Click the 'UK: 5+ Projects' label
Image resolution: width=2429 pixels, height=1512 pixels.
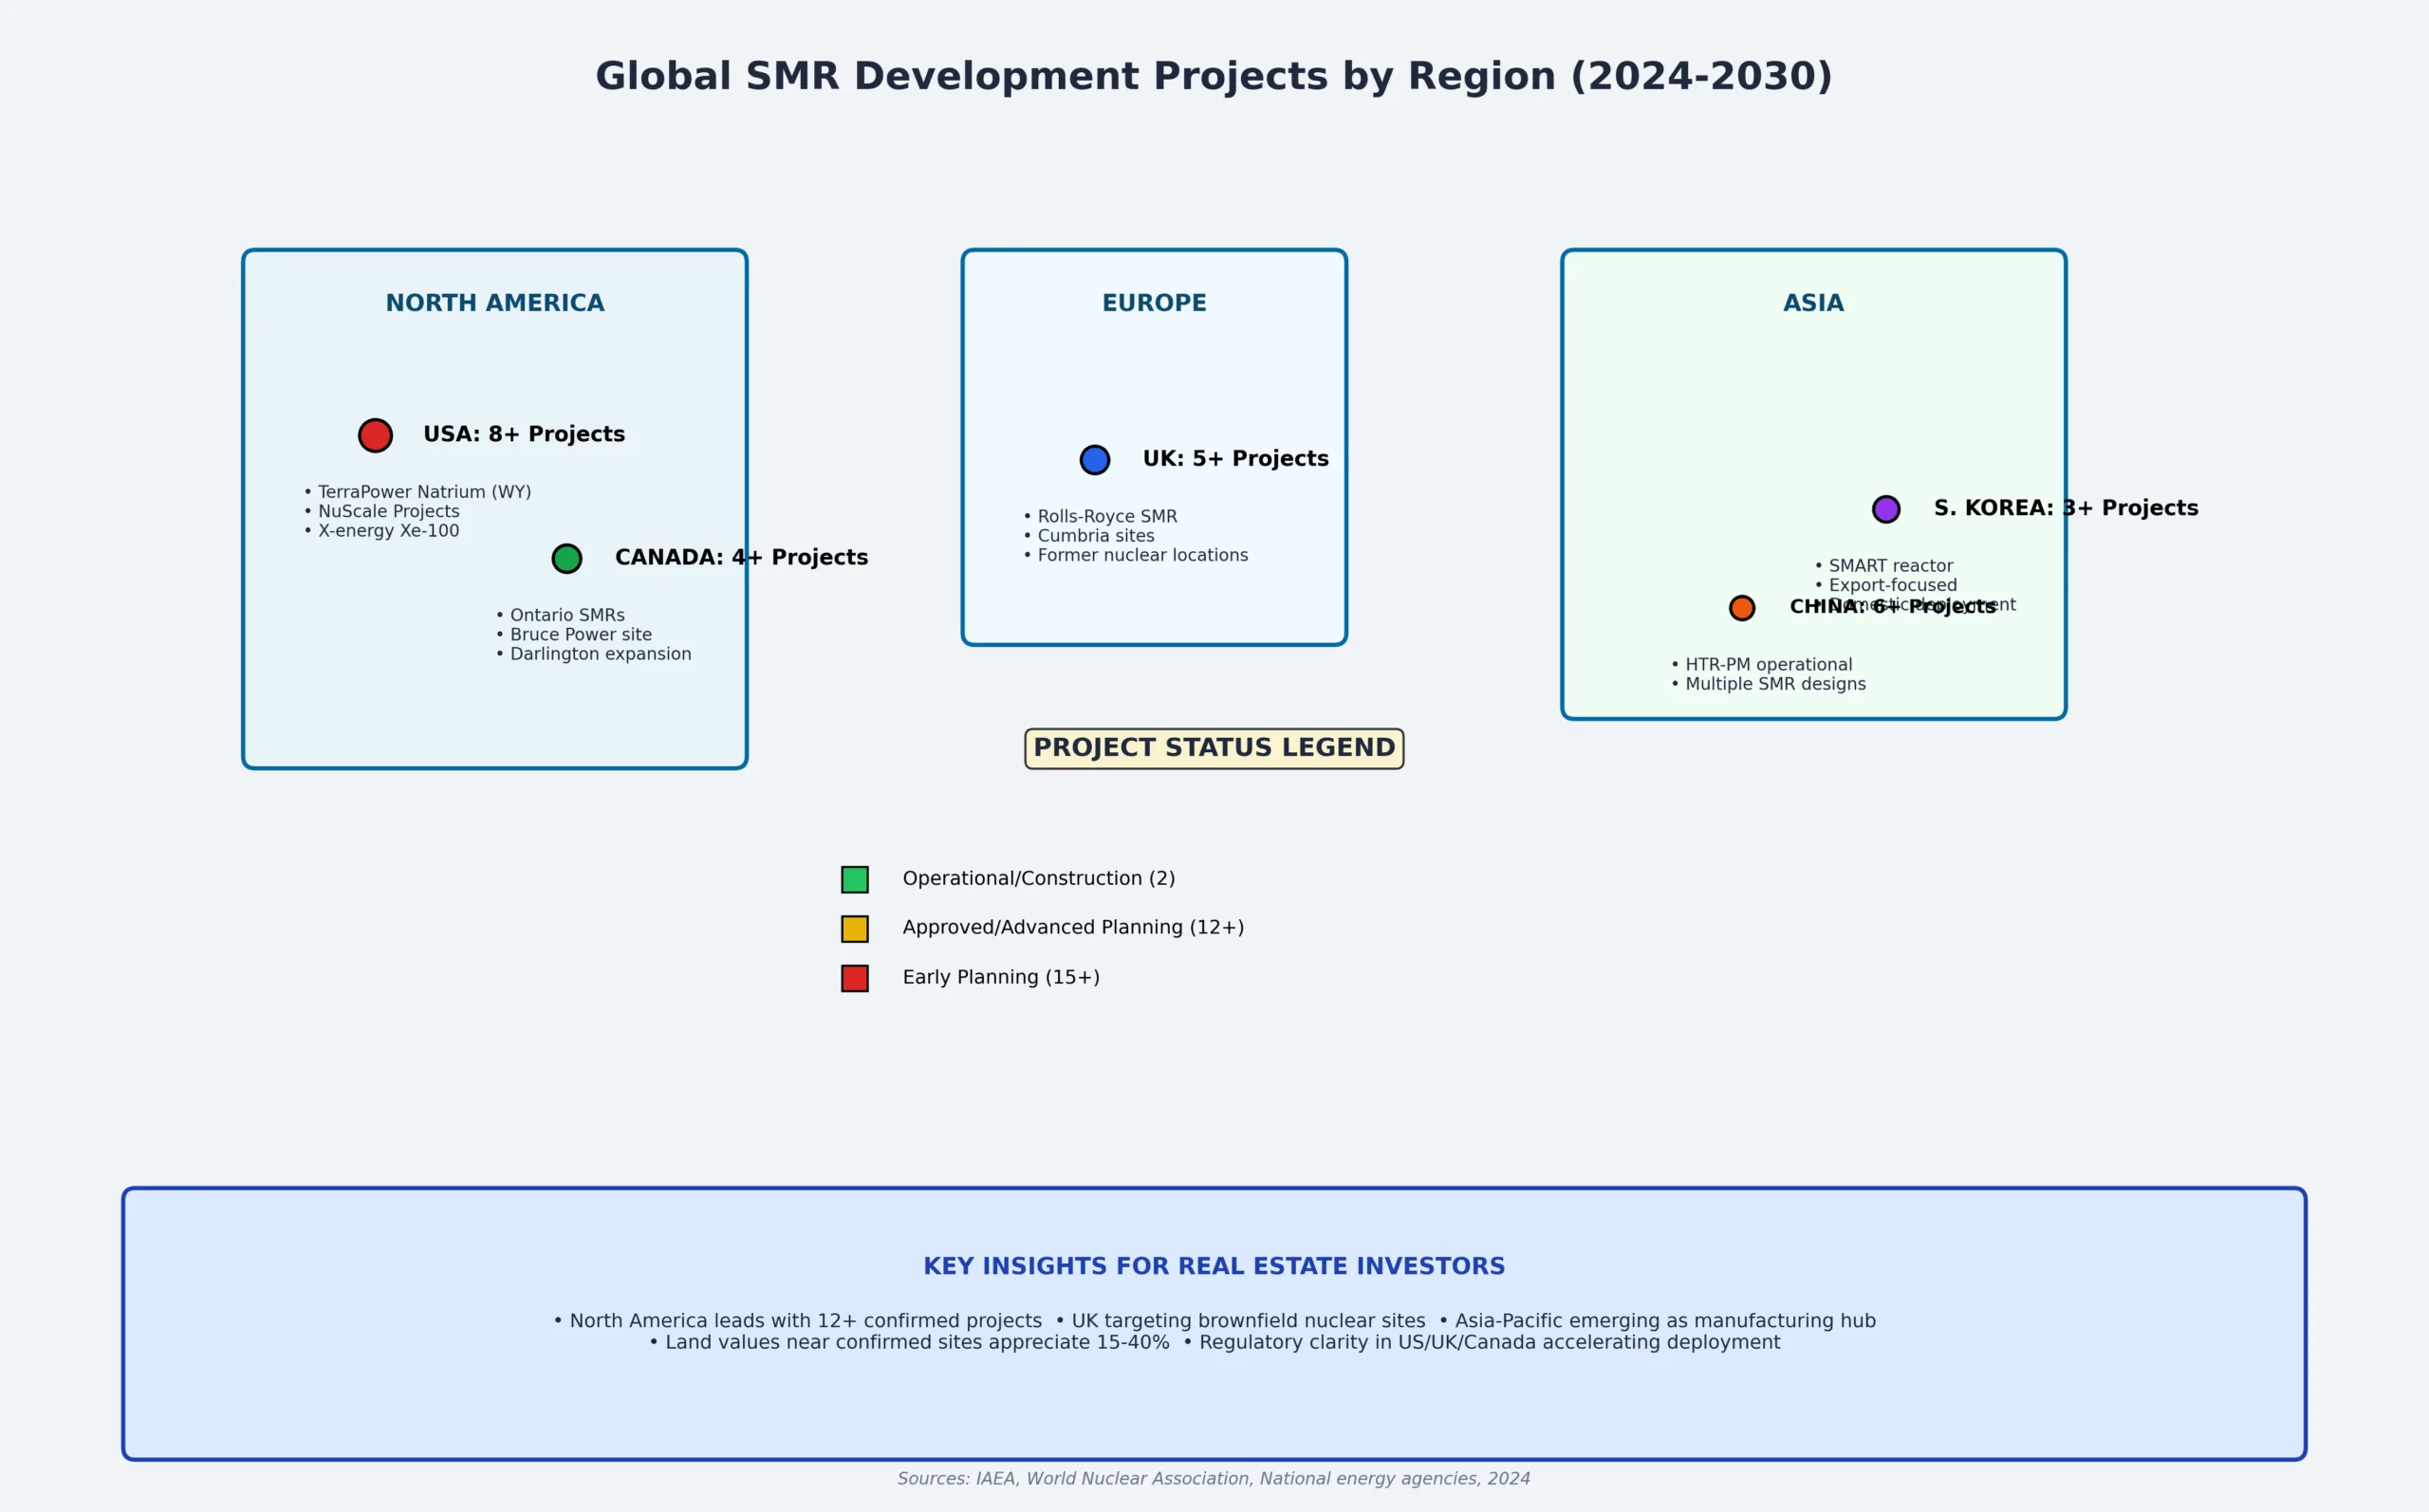1235,459
